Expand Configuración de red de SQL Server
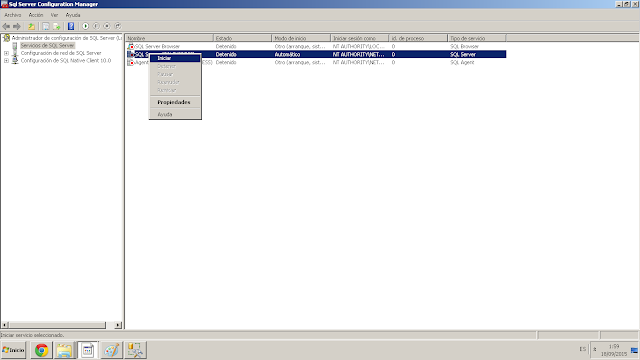 (6, 53)
